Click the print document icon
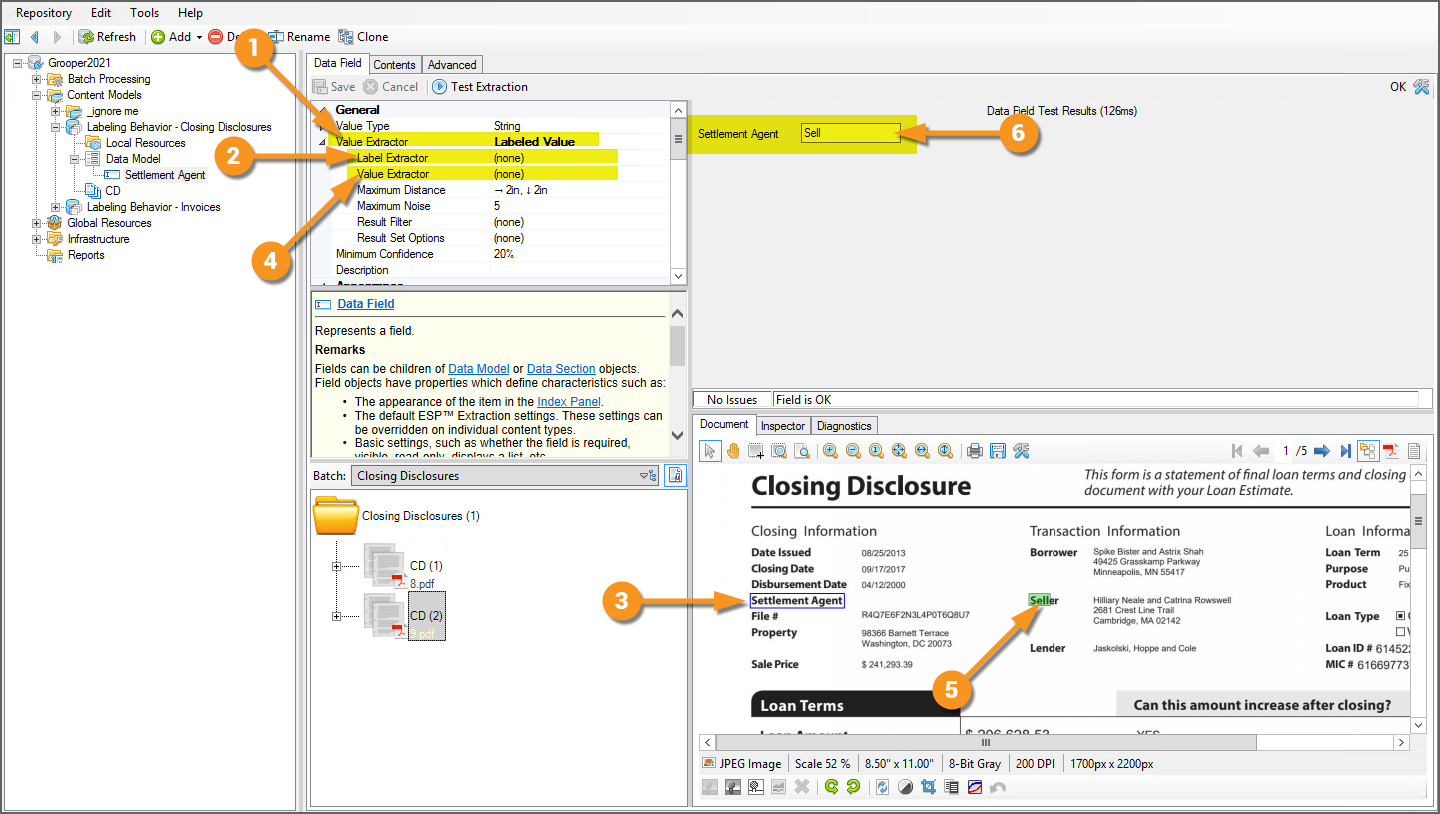This screenshot has width=1440, height=814. tap(974, 451)
